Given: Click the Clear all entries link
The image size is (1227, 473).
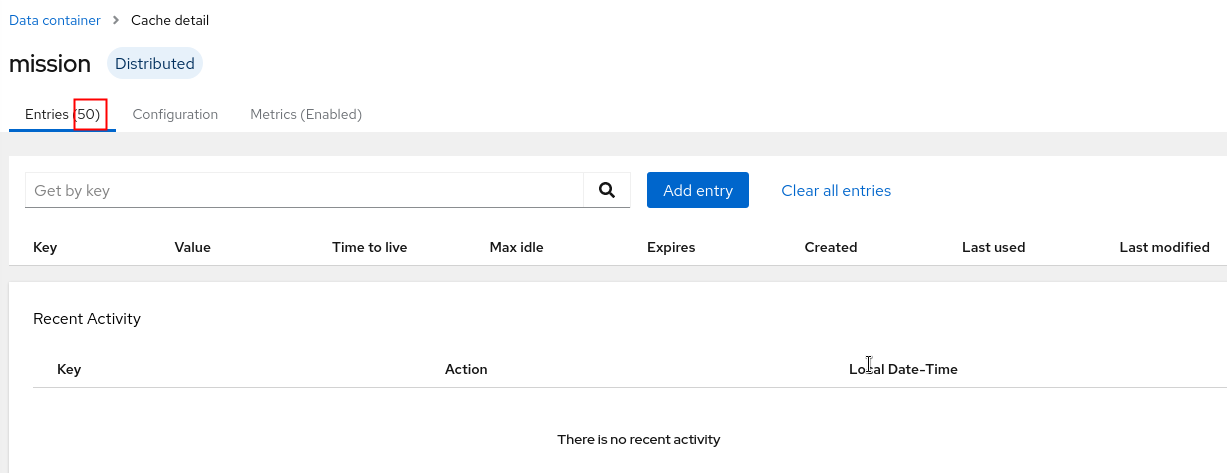Looking at the screenshot, I should (x=836, y=190).
